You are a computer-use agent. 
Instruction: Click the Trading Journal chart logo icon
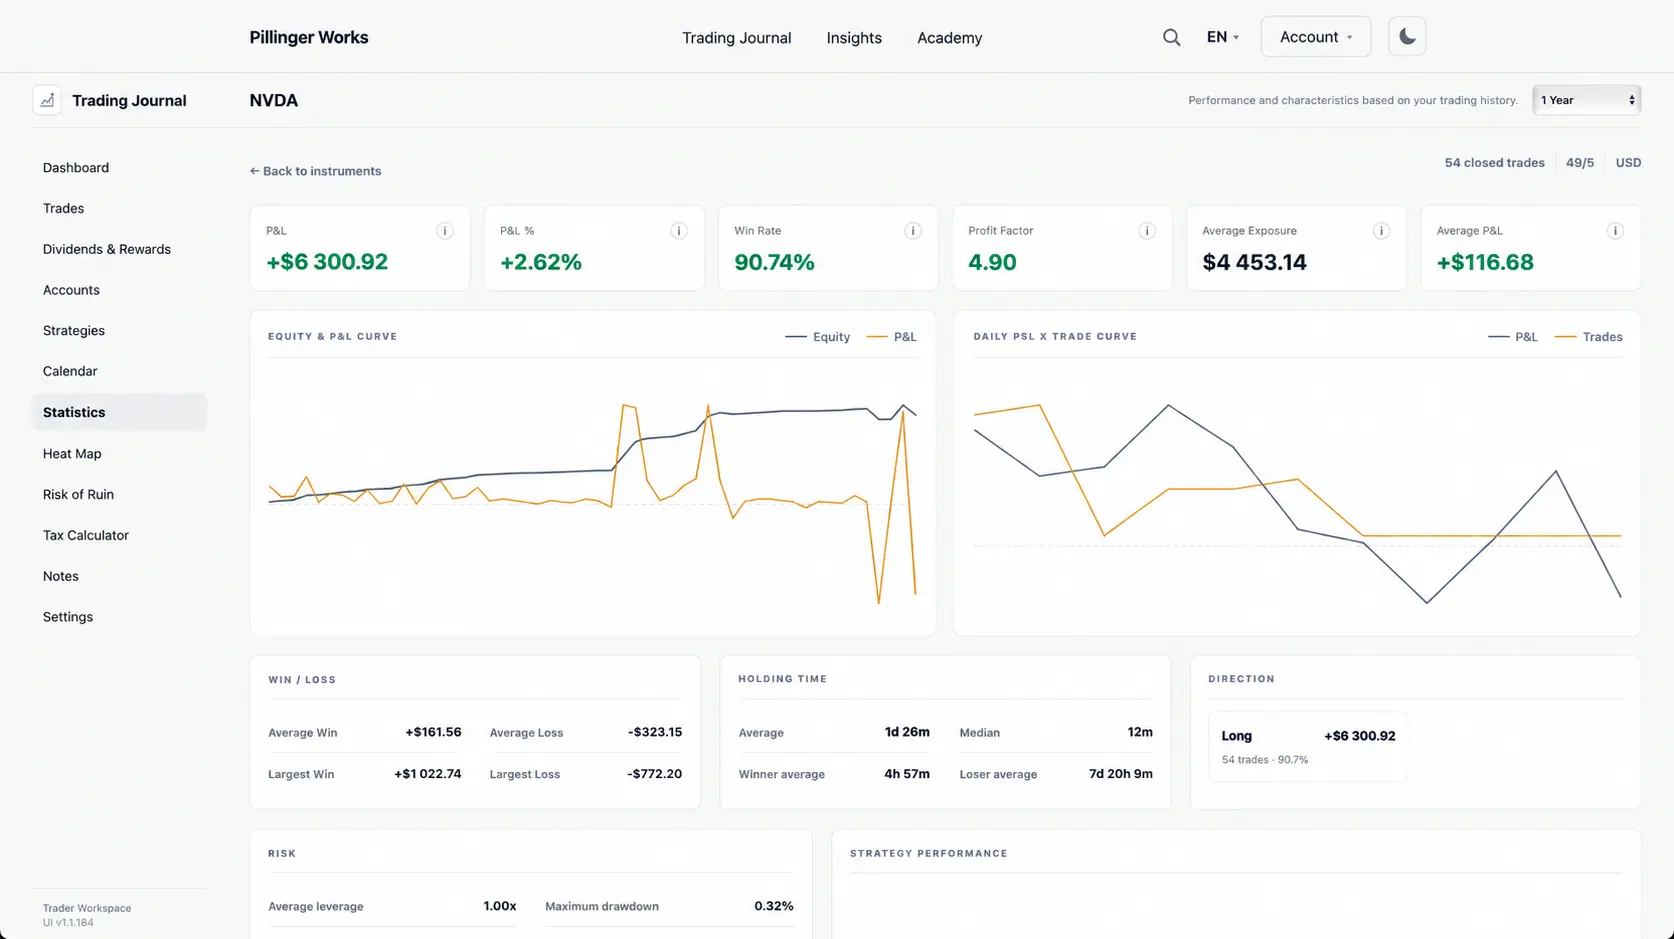tap(47, 100)
